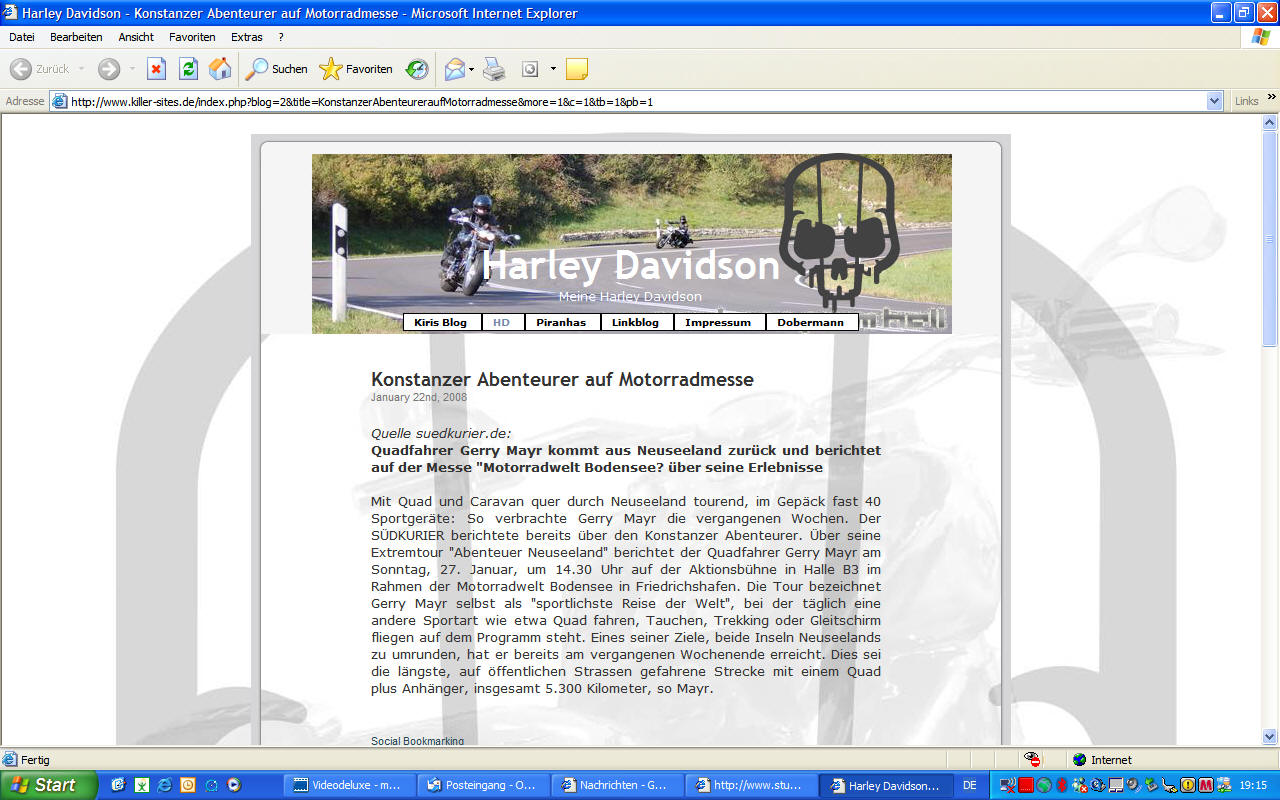Screen dimensions: 1280x800
Task: Switch to http://www.stu... taskbar window
Action: (x=750, y=785)
